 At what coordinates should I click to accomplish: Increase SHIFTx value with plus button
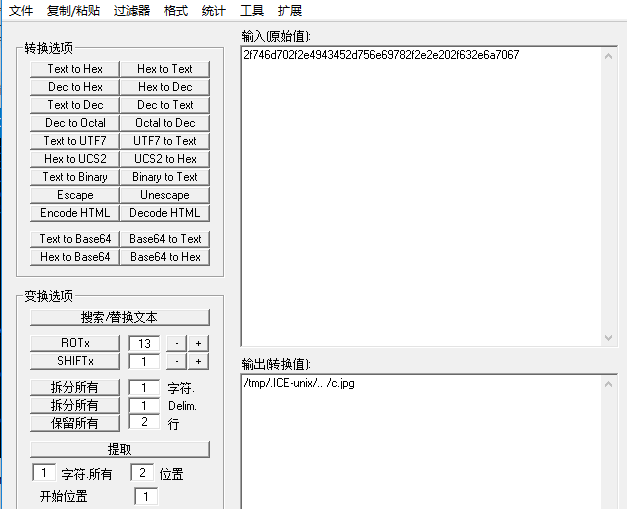pyautogui.click(x=199, y=361)
